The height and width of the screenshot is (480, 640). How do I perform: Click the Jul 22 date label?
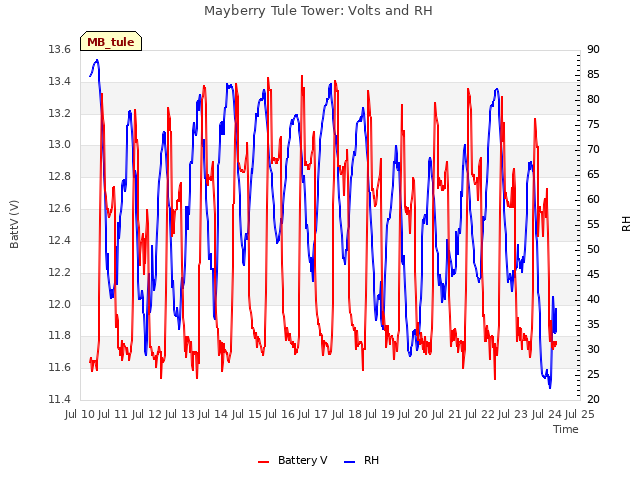[x=480, y=415]
